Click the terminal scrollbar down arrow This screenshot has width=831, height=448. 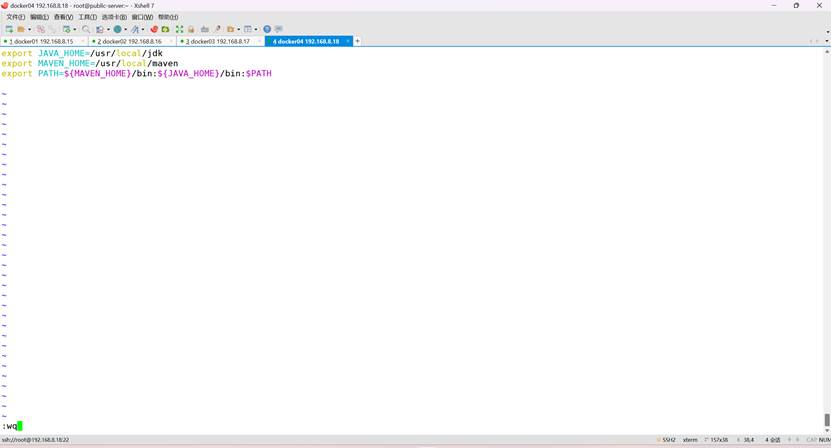point(827,431)
